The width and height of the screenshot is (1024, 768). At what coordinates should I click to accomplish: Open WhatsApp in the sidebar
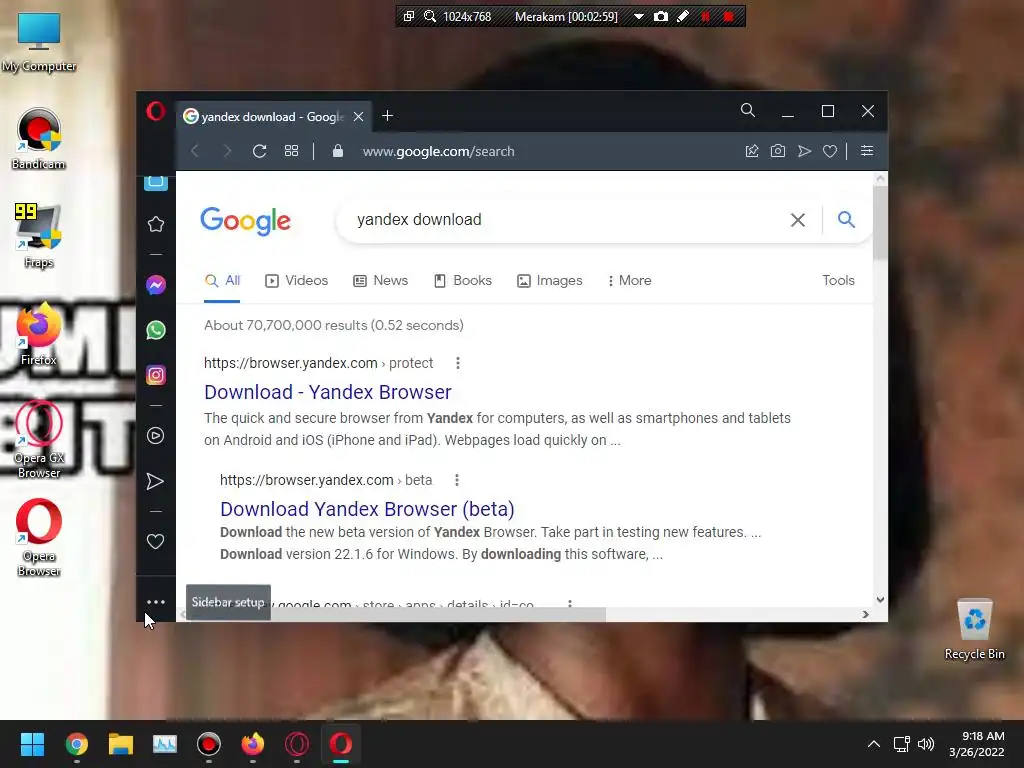(155, 330)
